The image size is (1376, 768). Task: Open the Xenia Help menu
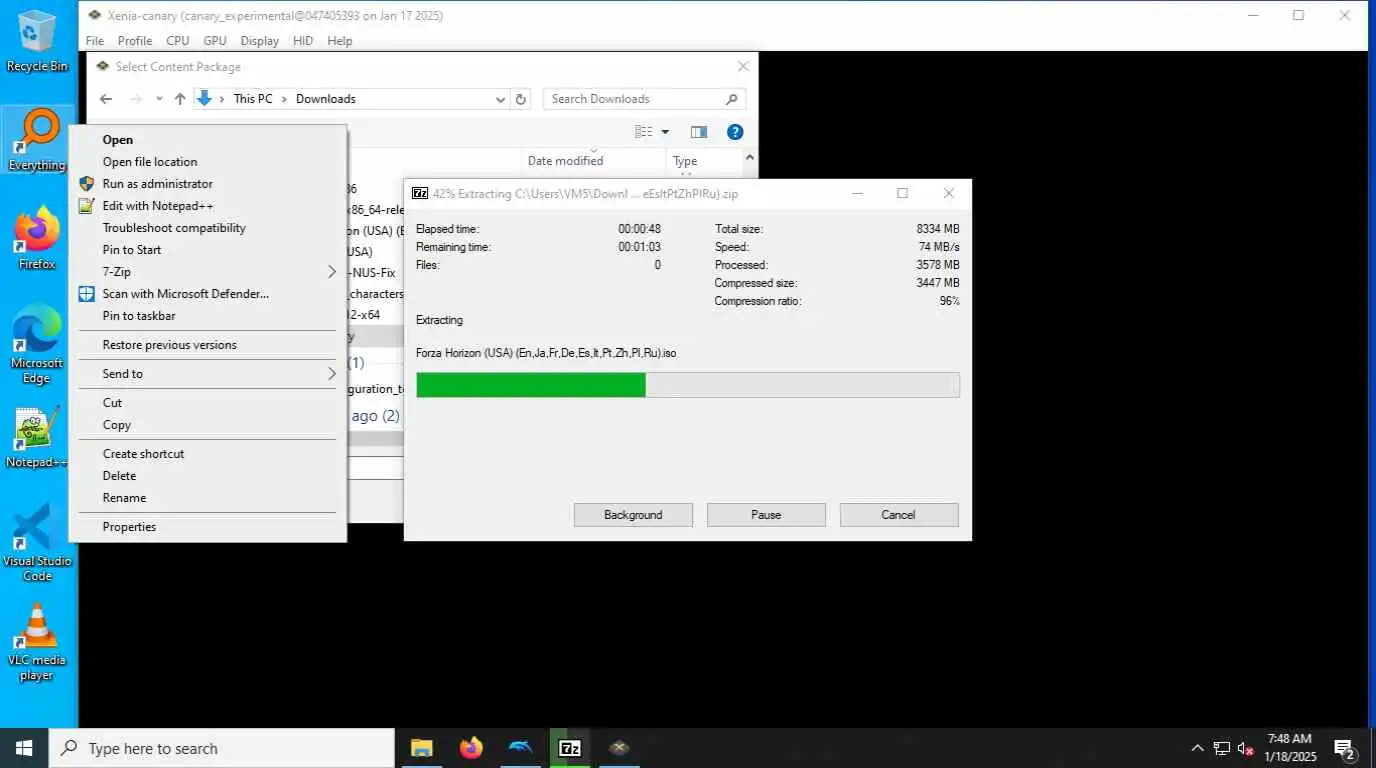click(x=340, y=41)
